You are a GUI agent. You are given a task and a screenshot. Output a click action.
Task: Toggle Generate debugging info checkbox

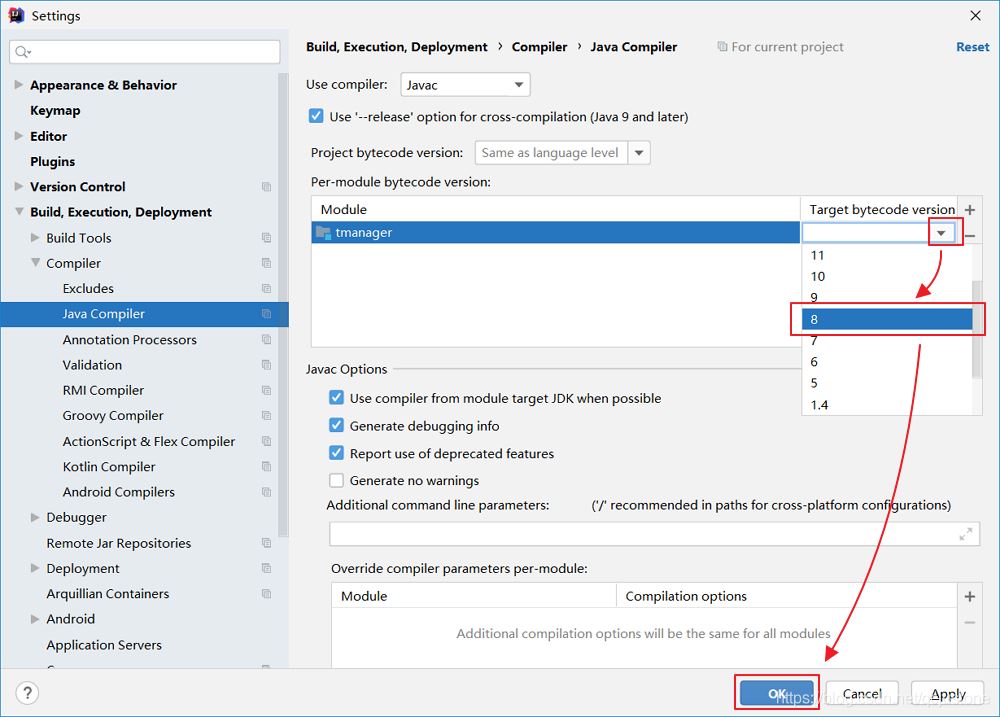tap(337, 426)
